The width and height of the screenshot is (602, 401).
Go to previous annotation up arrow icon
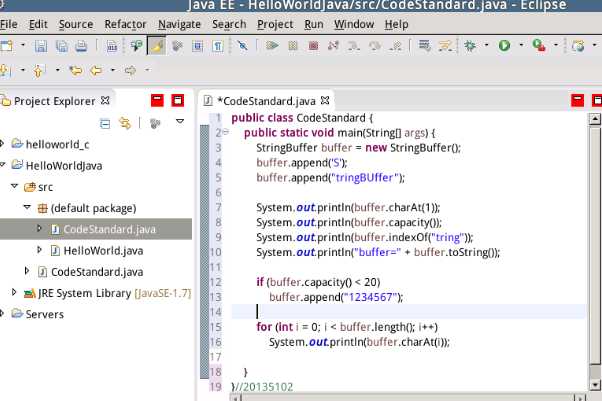click(x=38, y=71)
